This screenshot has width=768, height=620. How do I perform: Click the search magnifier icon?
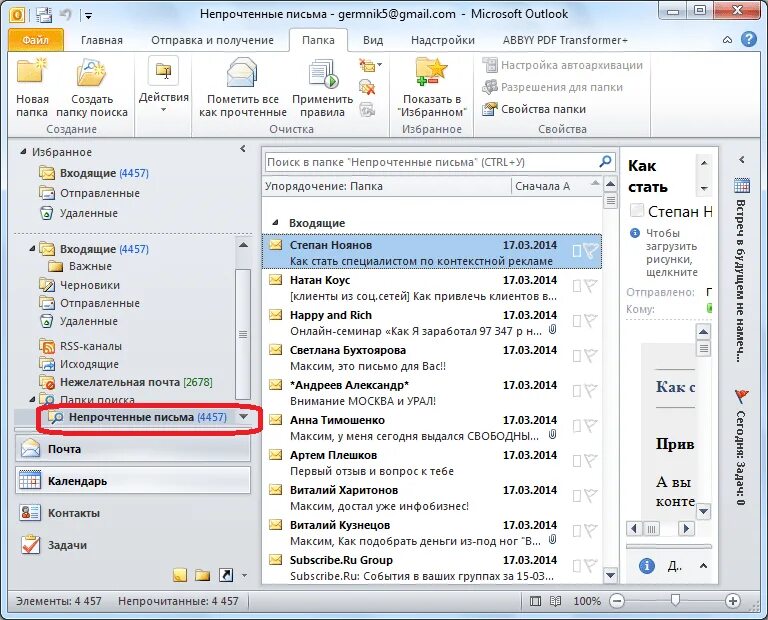605,161
